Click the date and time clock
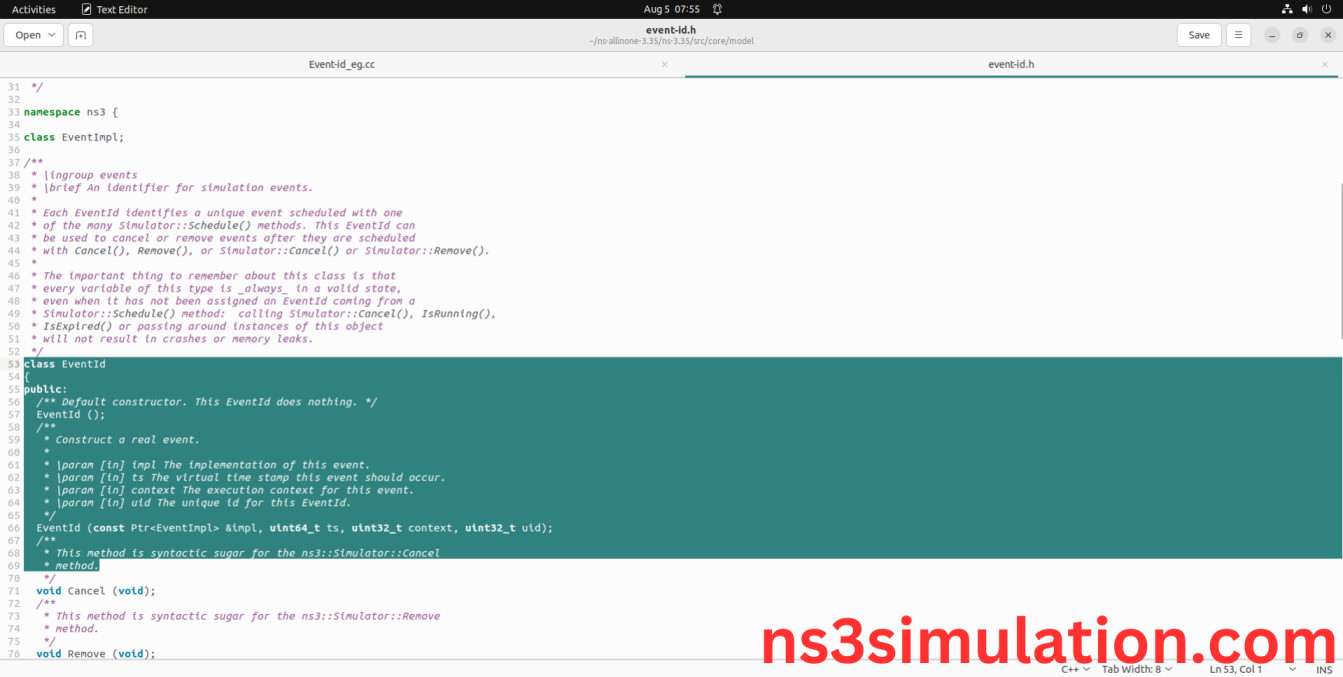 pos(671,9)
